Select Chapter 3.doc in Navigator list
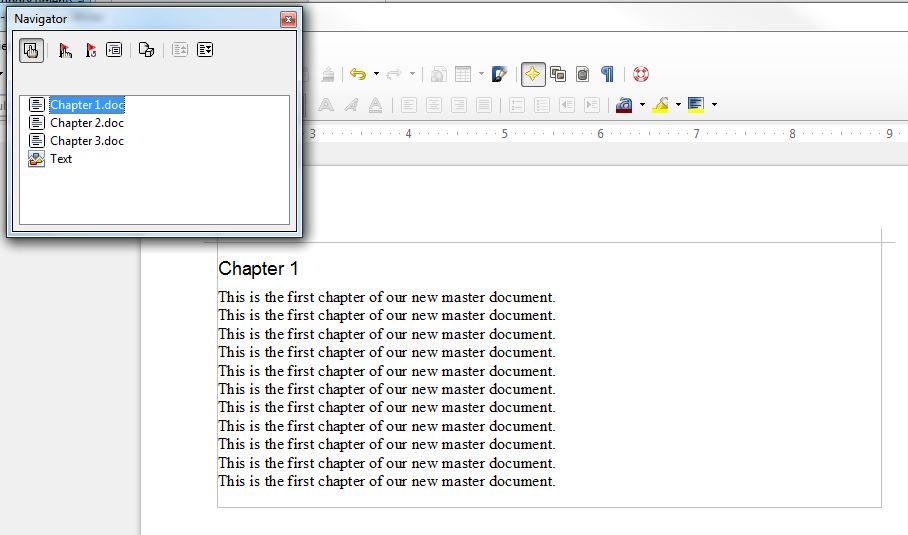908x535 pixels. pyautogui.click(x=87, y=141)
